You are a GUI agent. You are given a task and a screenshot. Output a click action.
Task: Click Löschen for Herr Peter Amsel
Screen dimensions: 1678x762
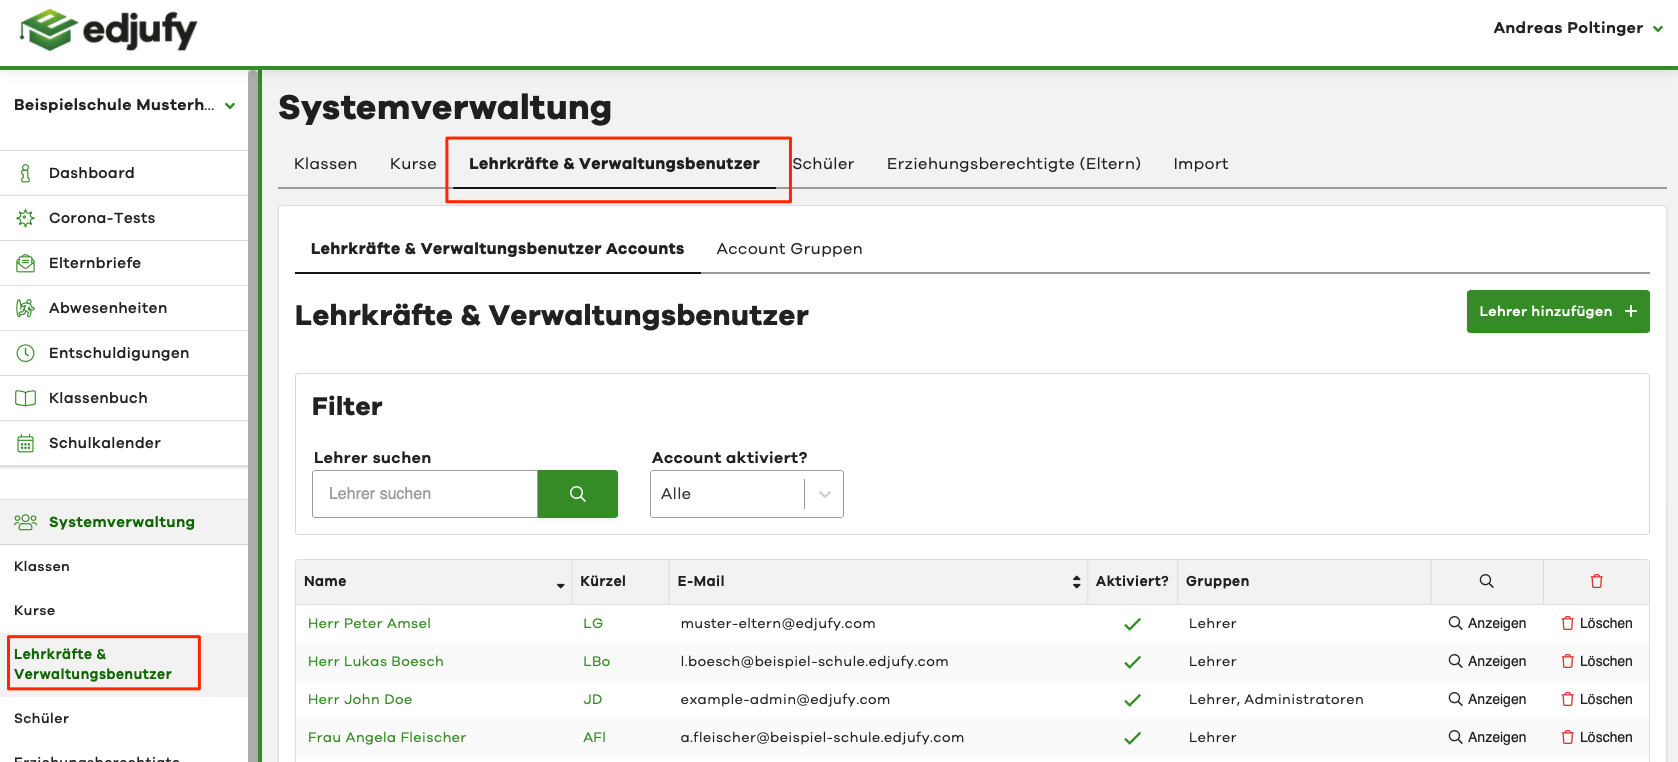coord(1596,623)
